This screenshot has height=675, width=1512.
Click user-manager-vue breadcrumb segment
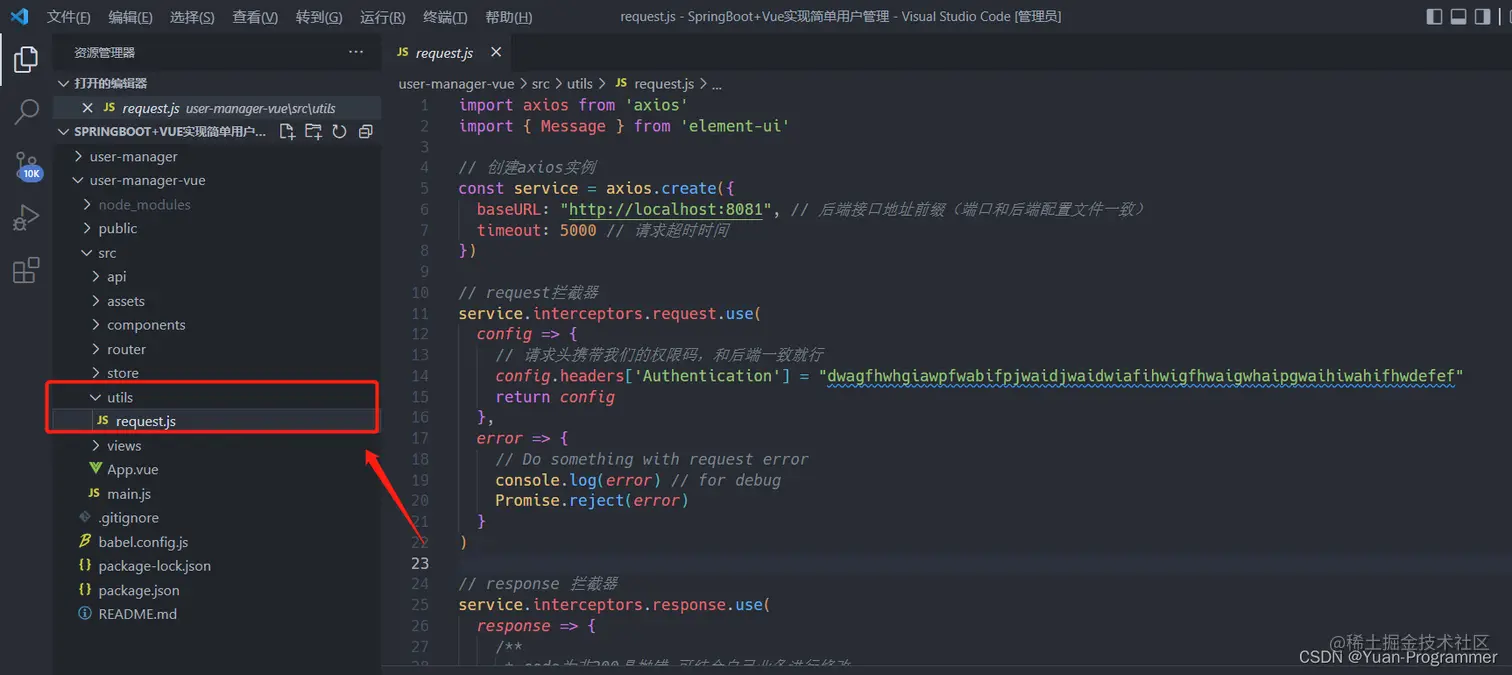(456, 84)
